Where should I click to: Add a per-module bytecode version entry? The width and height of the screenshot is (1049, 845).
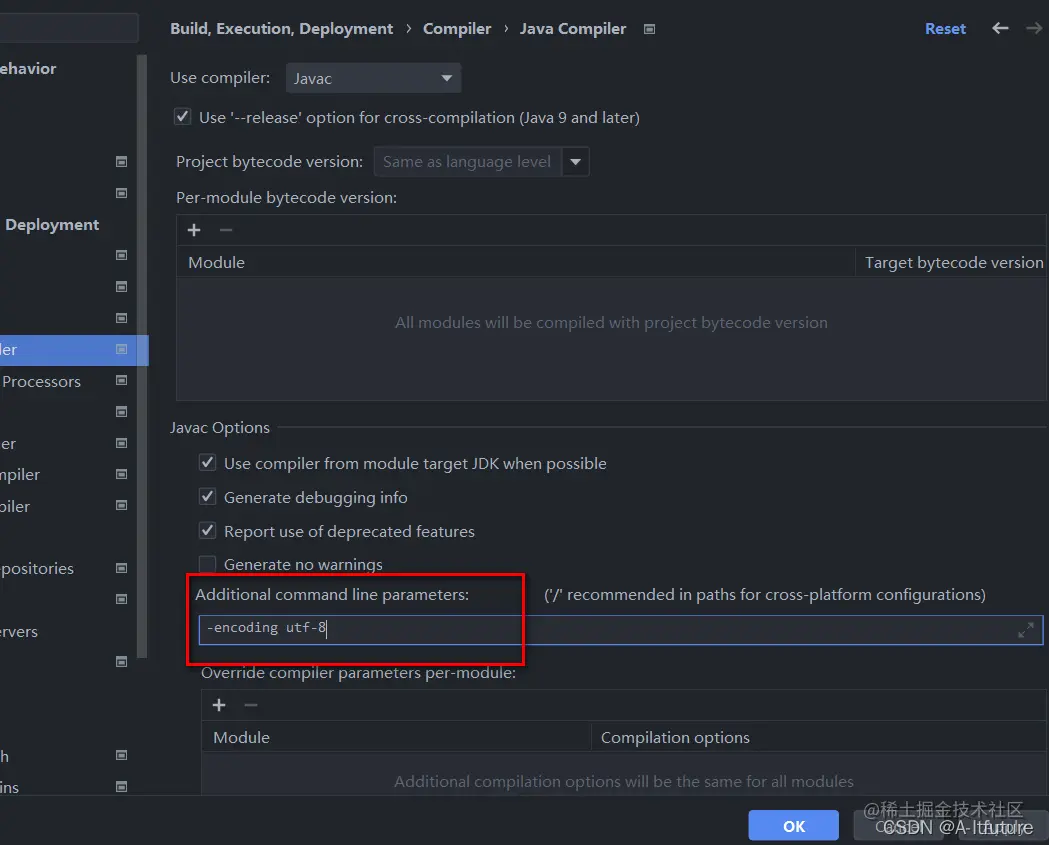pos(194,230)
